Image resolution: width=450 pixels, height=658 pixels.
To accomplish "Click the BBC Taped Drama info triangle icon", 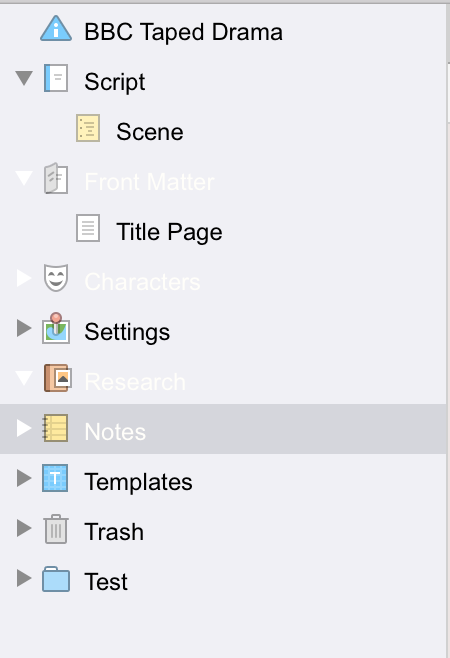I will click(x=56, y=29).
